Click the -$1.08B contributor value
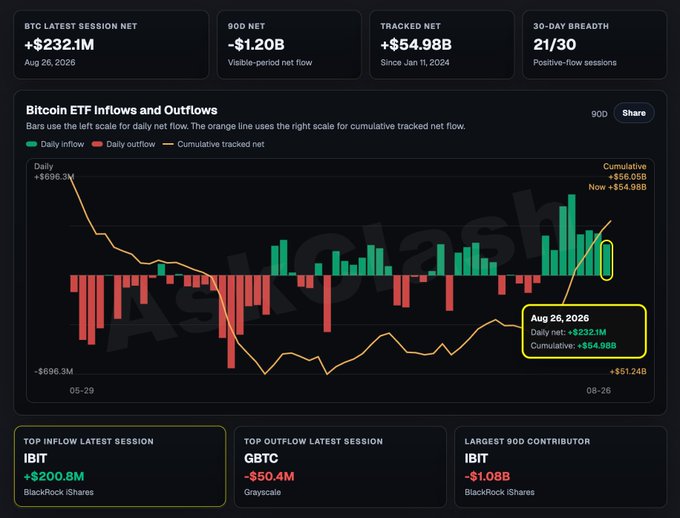The height and width of the screenshot is (518, 680). pyautogui.click(x=487, y=476)
